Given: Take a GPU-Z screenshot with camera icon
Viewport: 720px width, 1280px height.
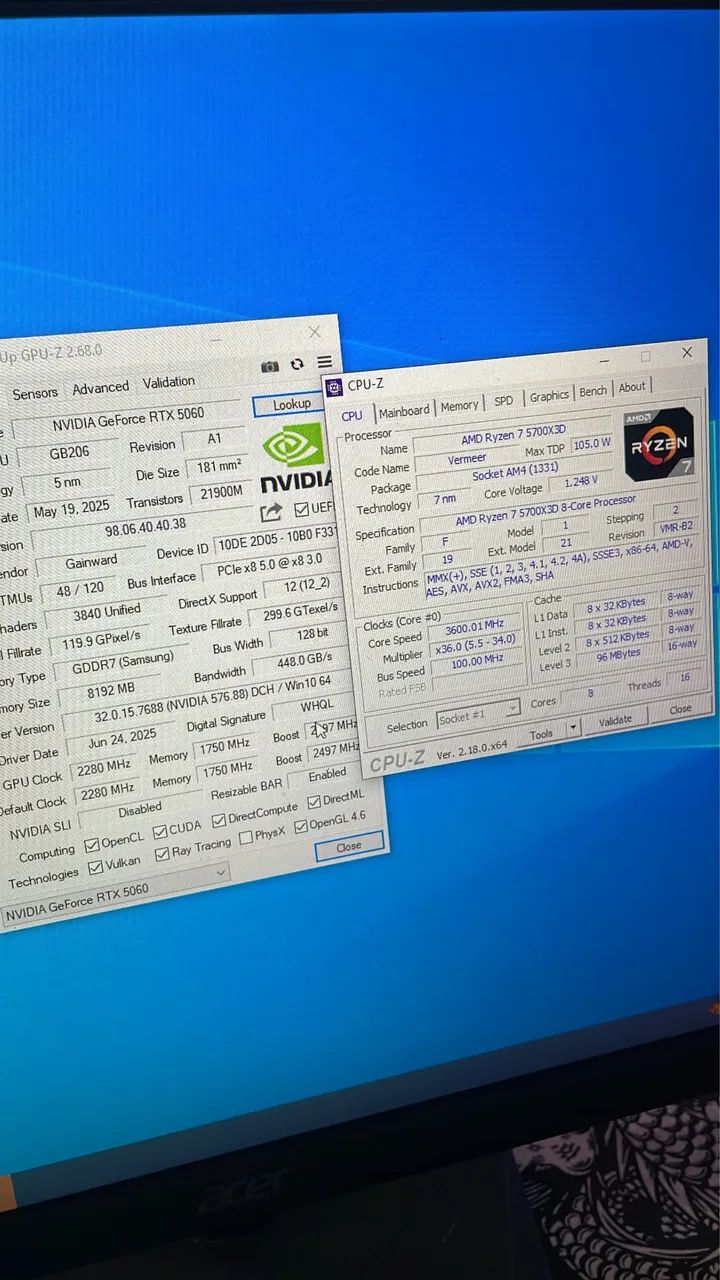Looking at the screenshot, I should point(269,367).
